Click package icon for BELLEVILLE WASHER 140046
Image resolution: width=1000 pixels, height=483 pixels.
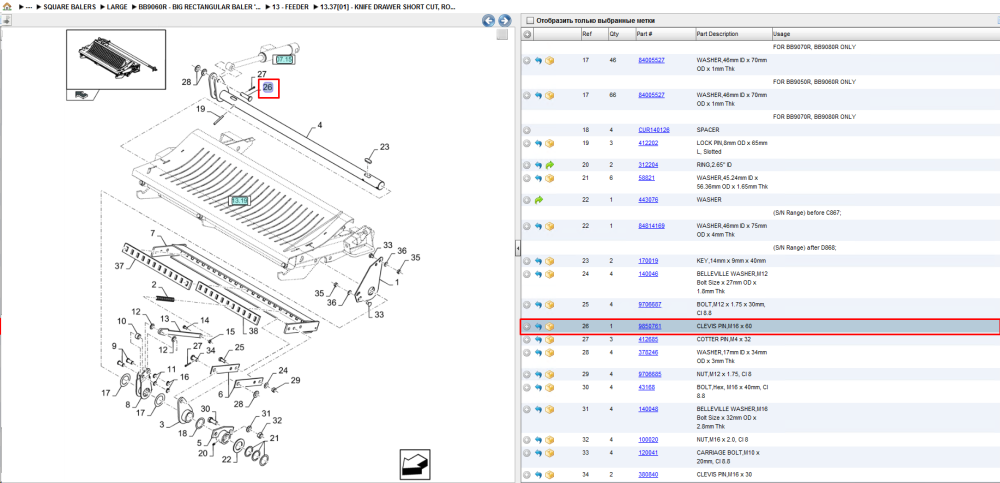(550, 274)
